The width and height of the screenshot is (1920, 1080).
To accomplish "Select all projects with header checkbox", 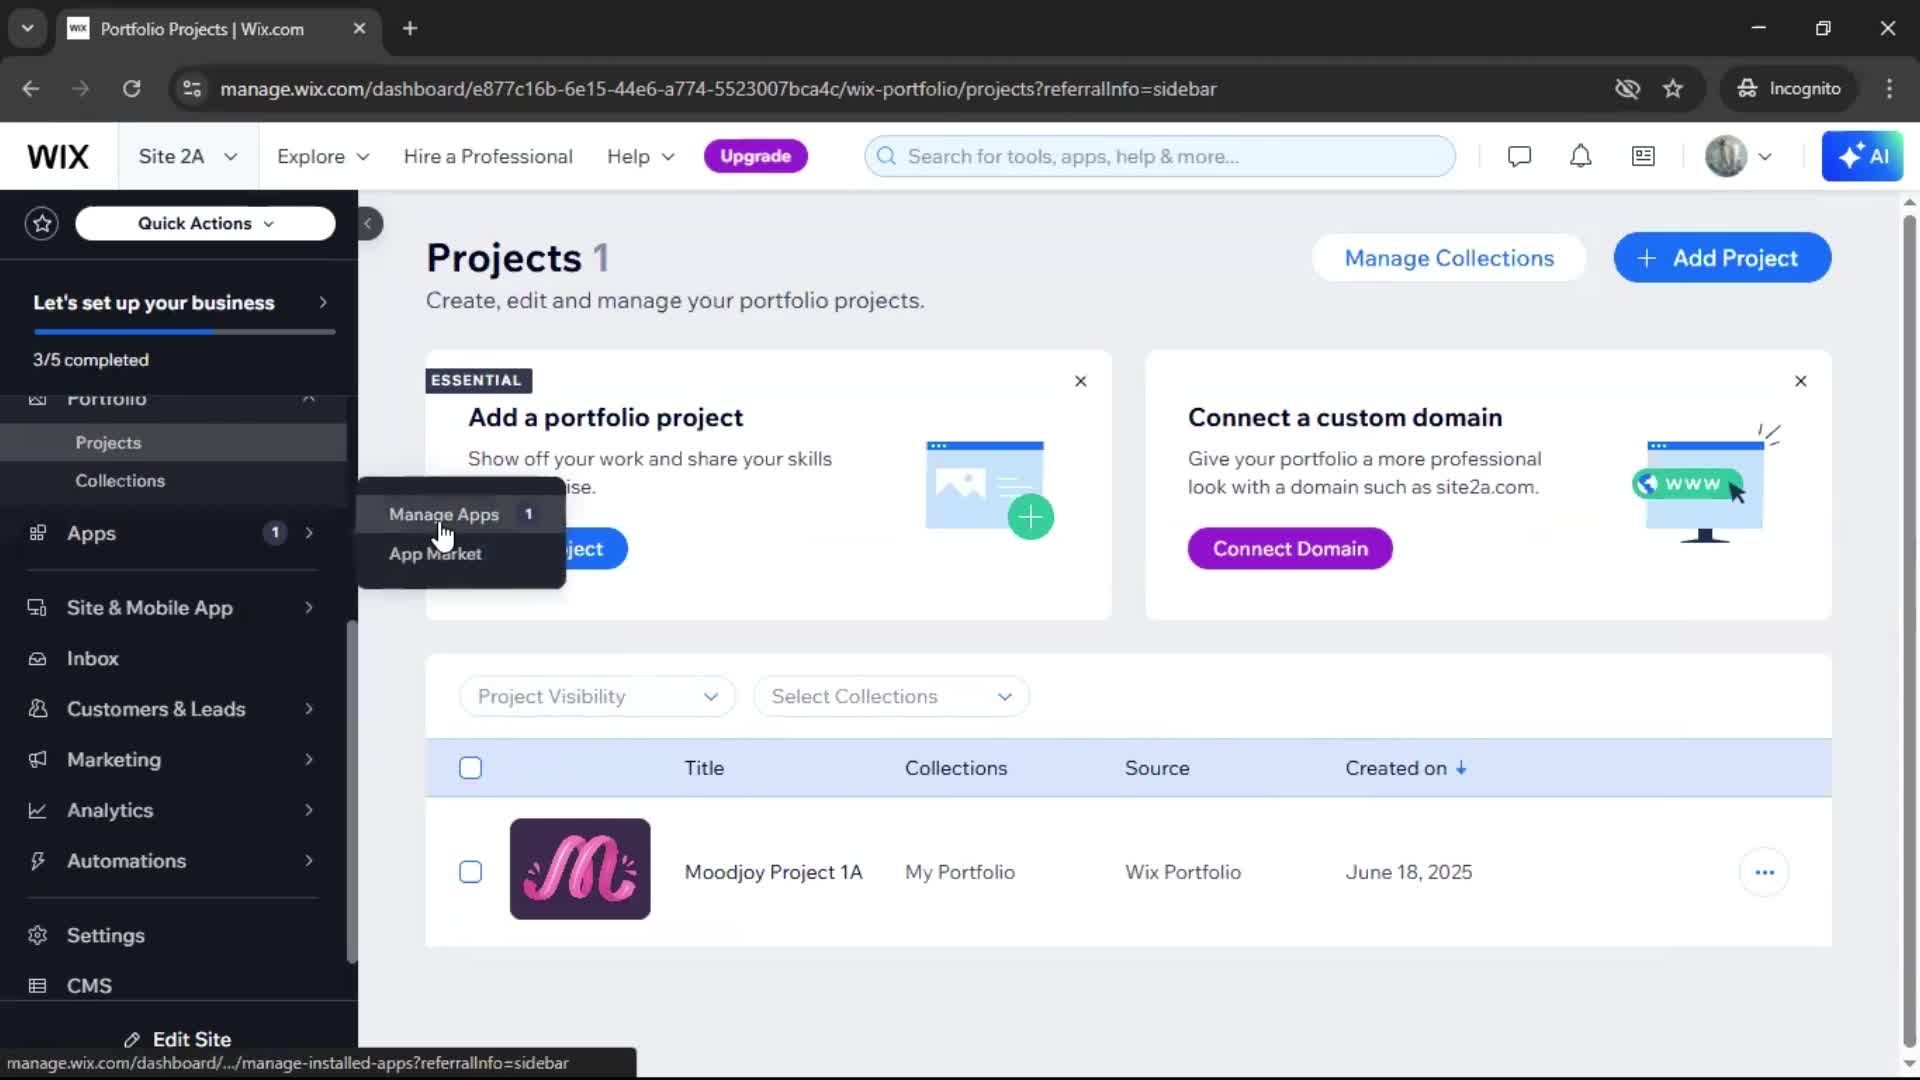I will pos(471,768).
